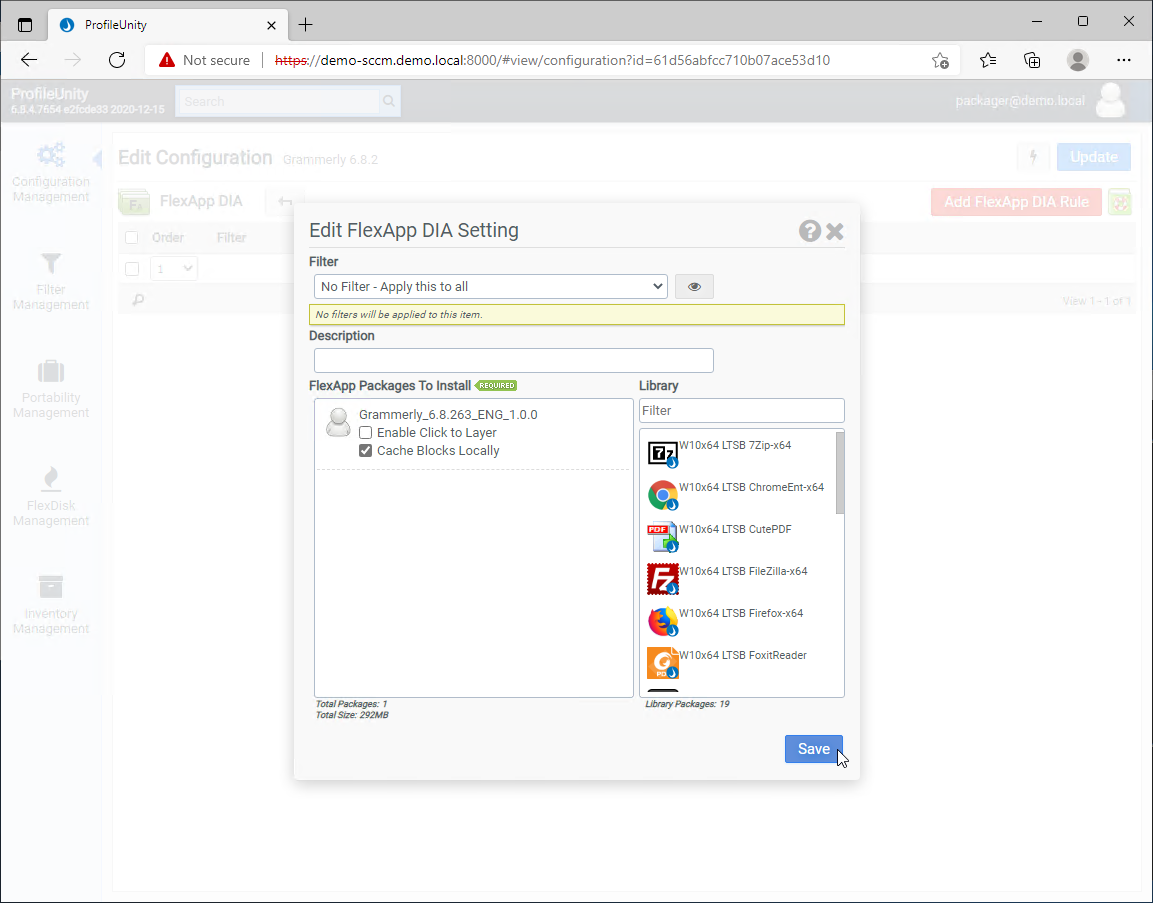1153x903 pixels.
Task: Open the browser Favorites list
Action: pyautogui.click(x=988, y=60)
